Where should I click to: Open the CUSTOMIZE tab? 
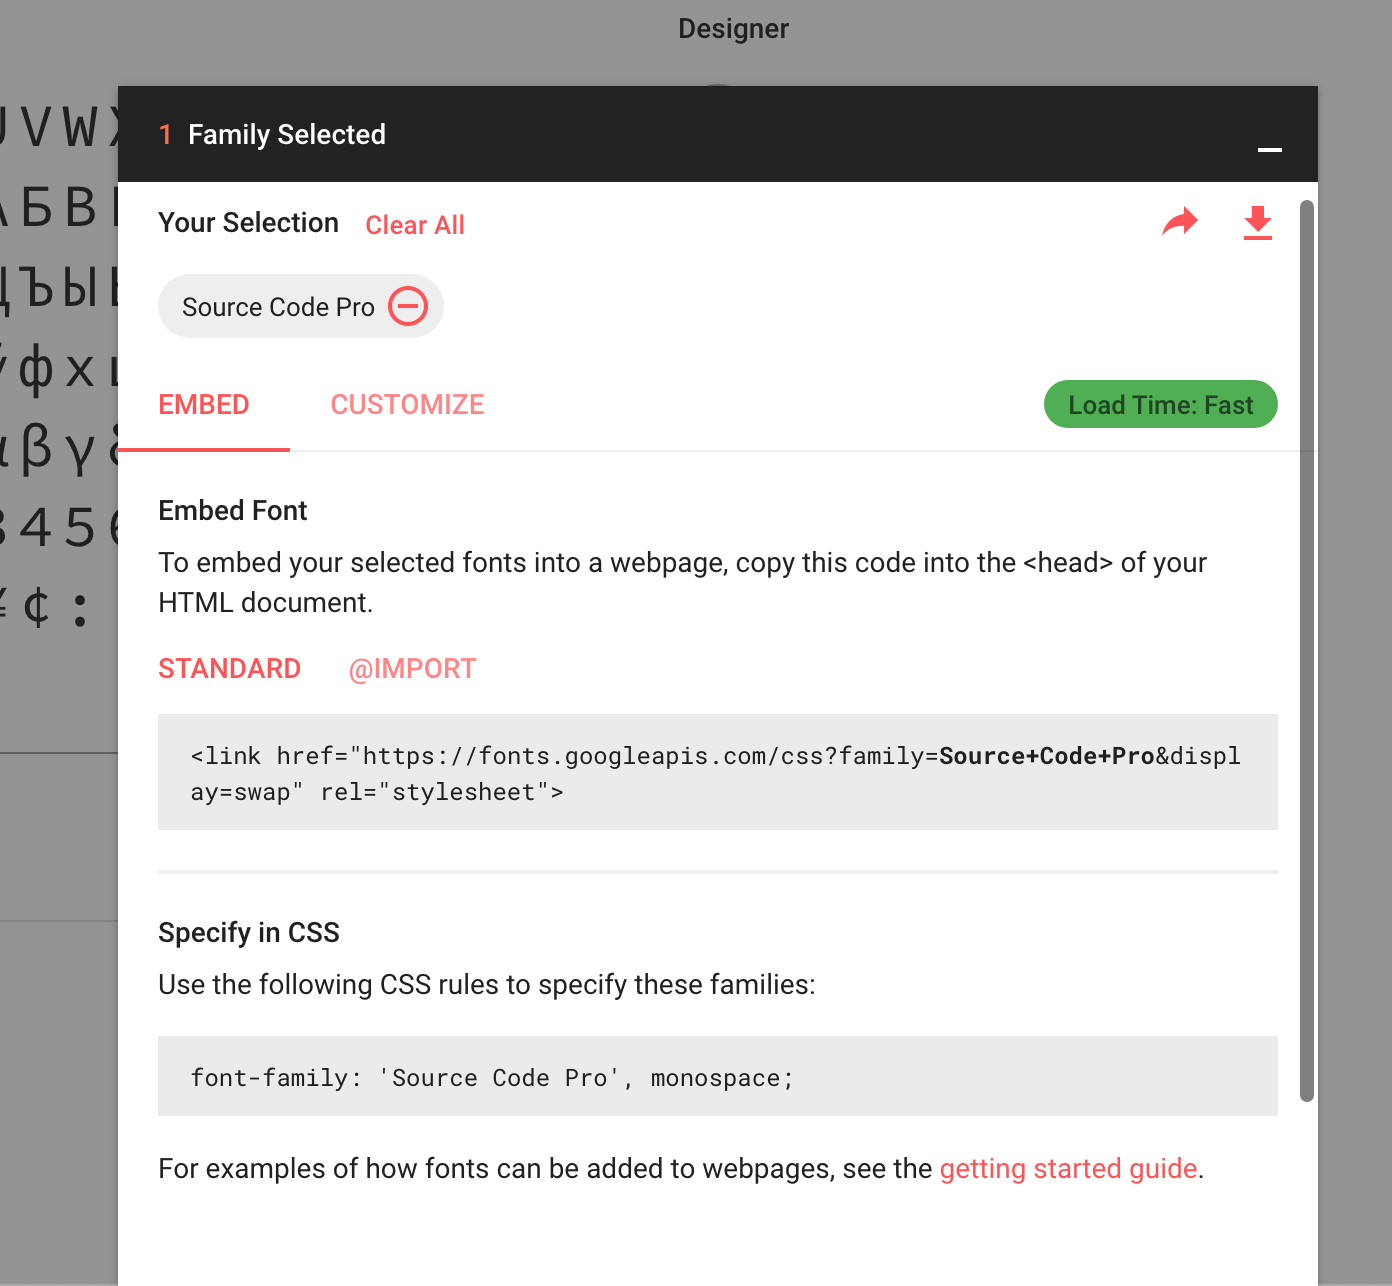tap(407, 405)
